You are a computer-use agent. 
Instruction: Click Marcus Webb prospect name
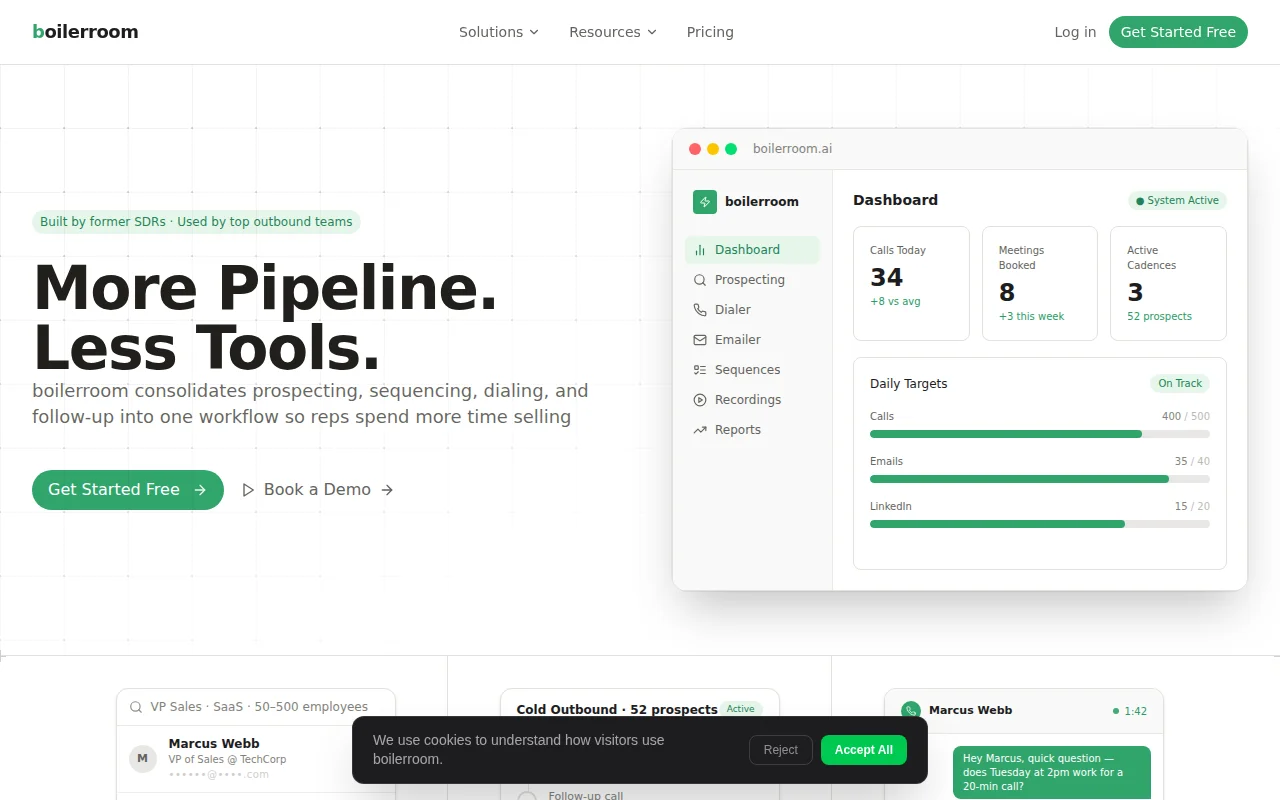(214, 744)
